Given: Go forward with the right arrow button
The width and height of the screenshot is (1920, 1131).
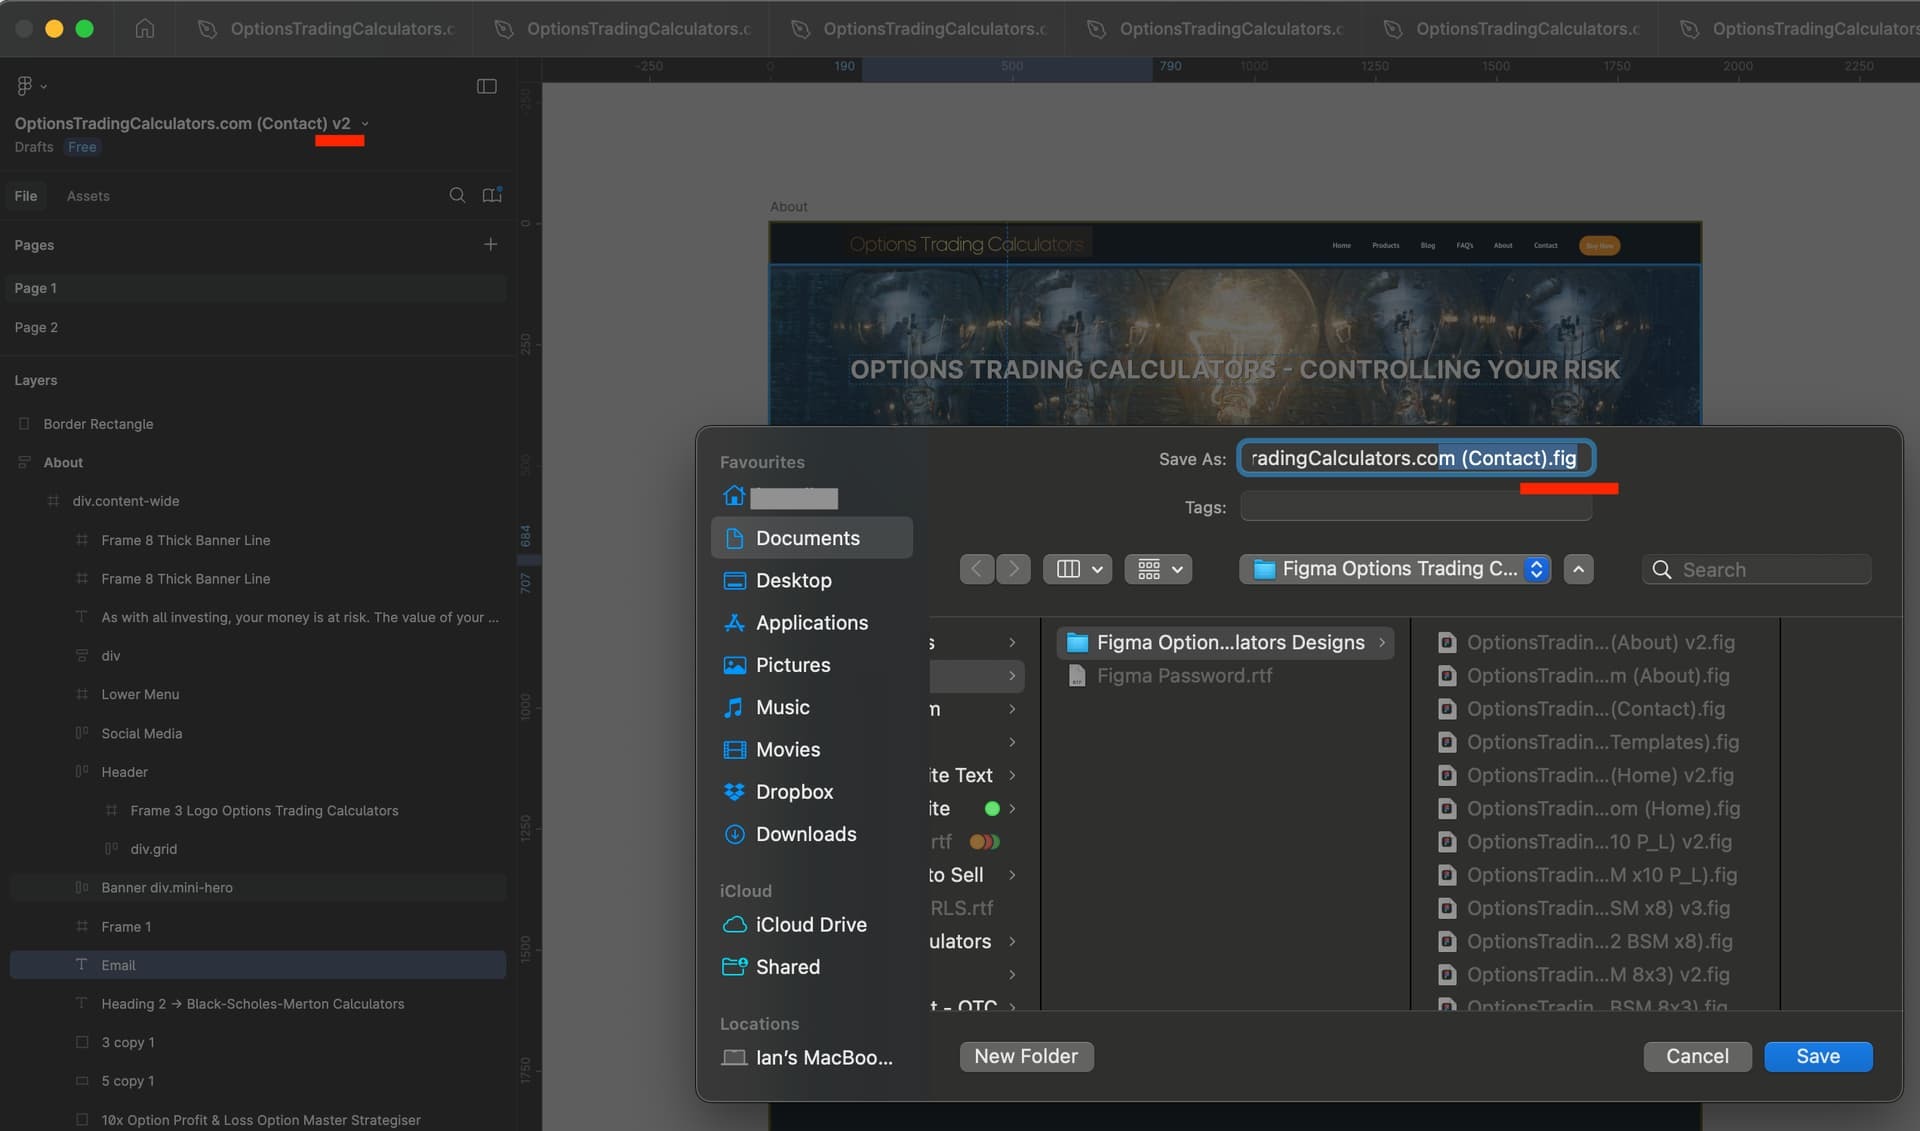Looking at the screenshot, I should [x=1013, y=569].
